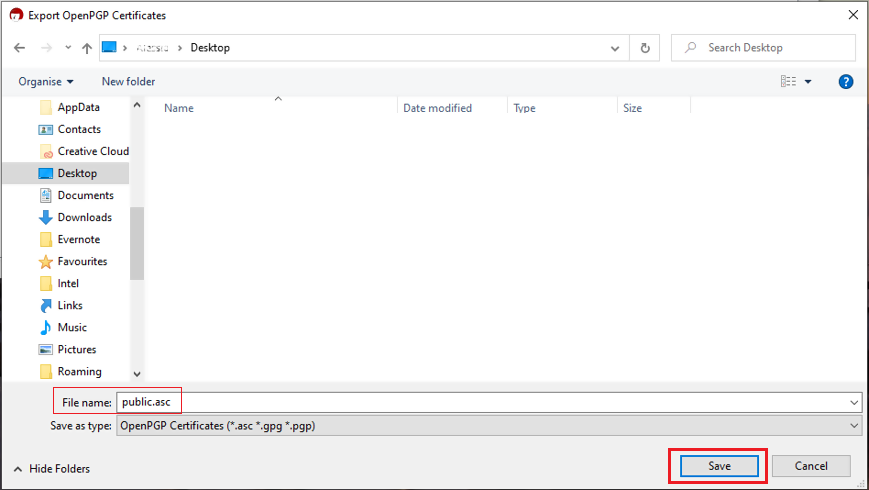The image size is (869, 490).
Task: Change the view layout icon
Action: pyautogui.click(x=789, y=81)
